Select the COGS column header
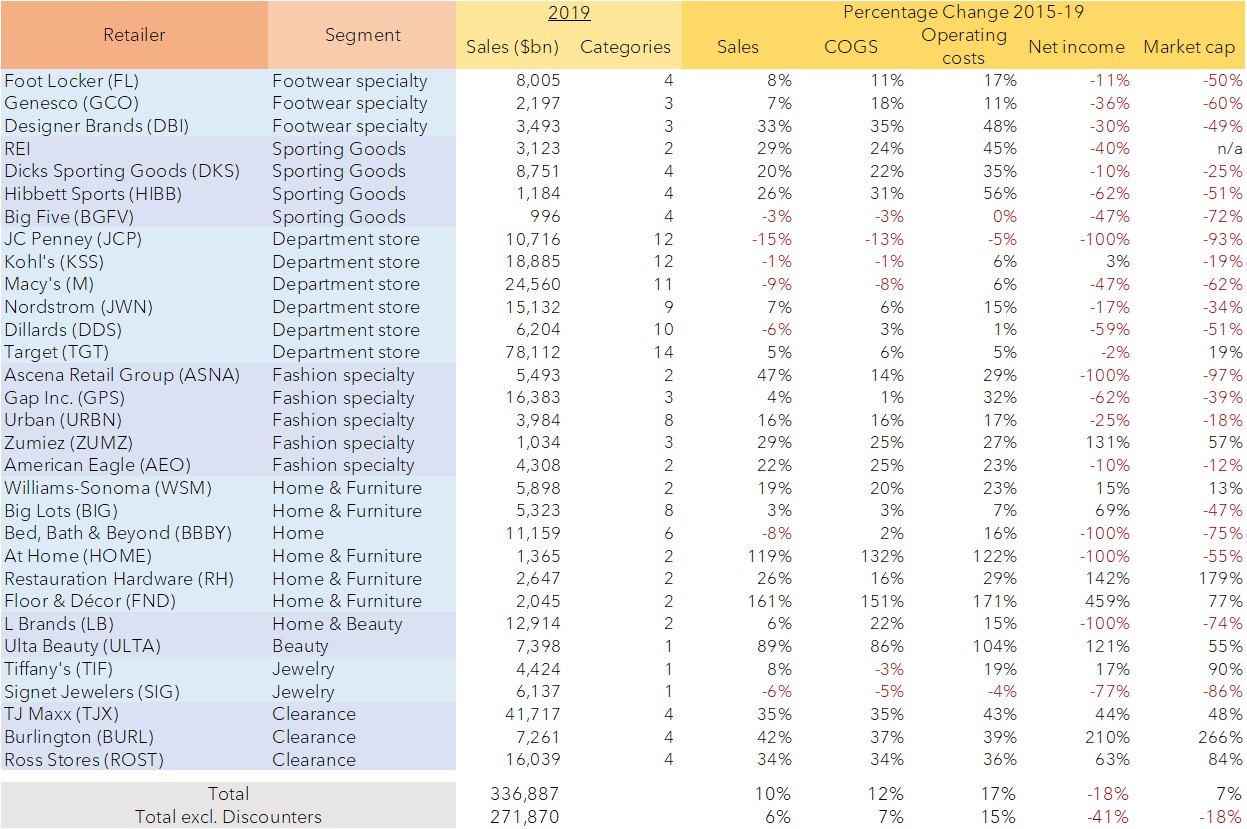This screenshot has height=829, width=1247. point(850,47)
